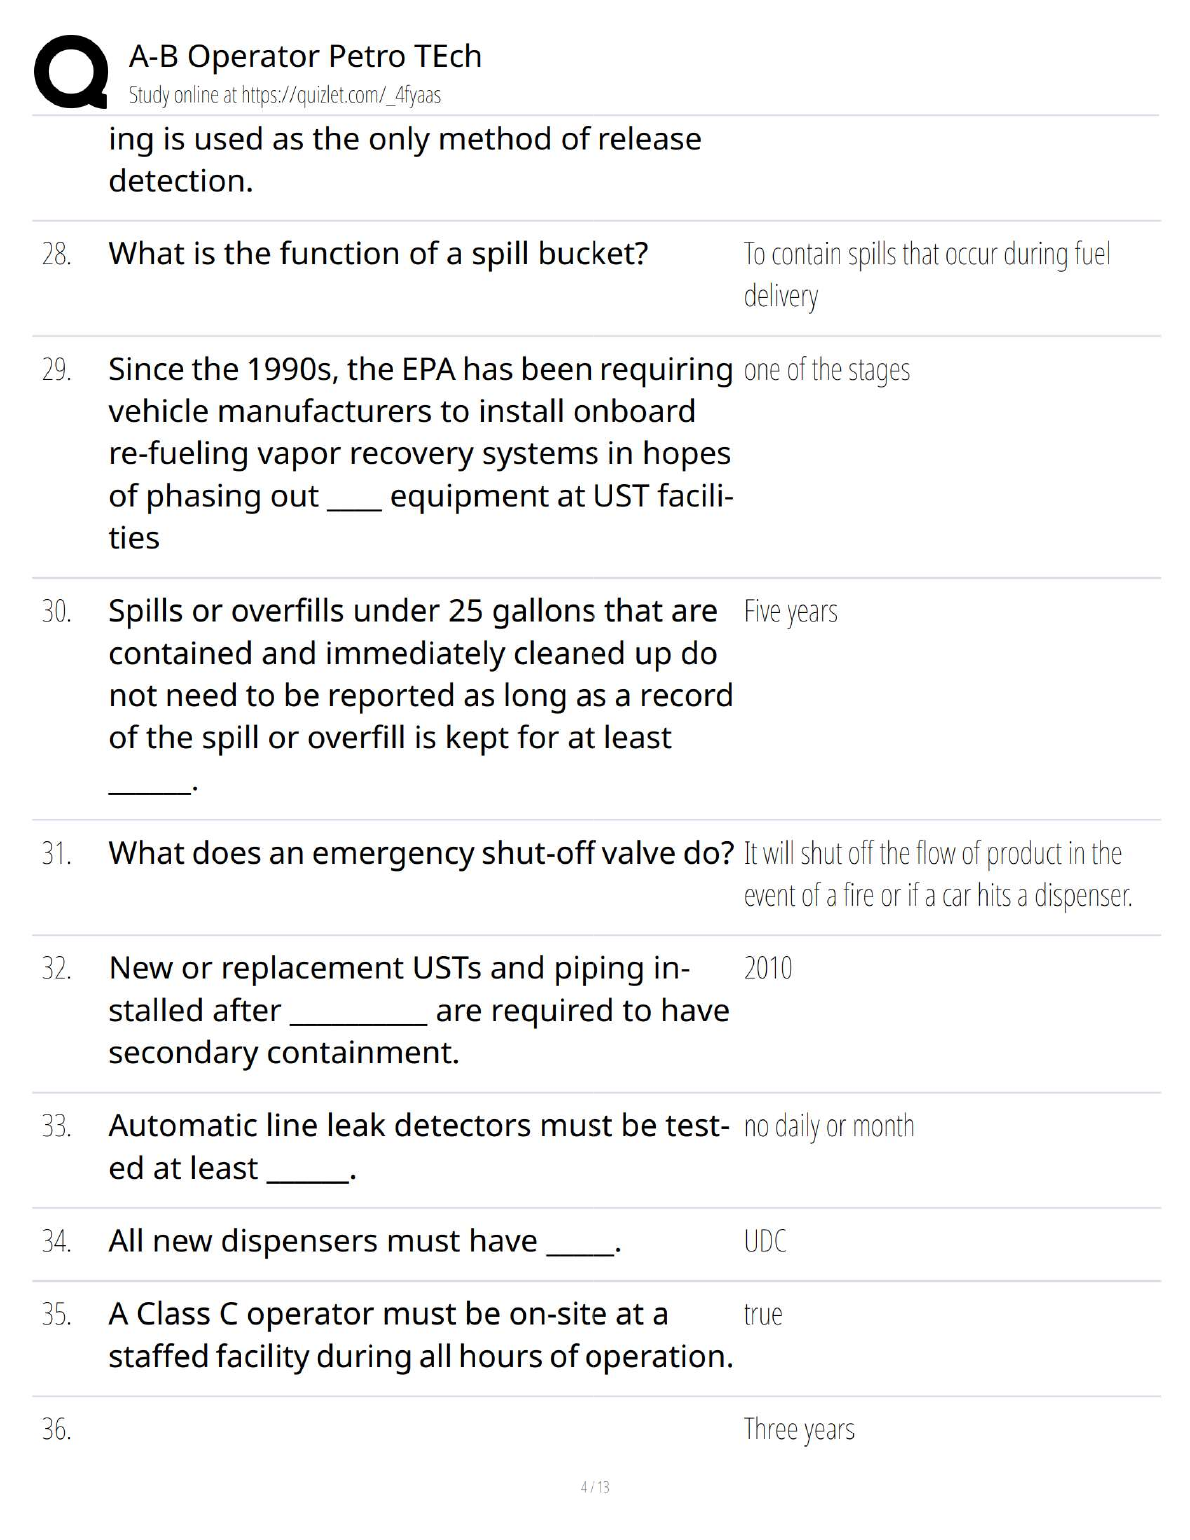This screenshot has height=1540, width=1190.
Task: Click the Quizlet Q logo
Action: (70, 72)
